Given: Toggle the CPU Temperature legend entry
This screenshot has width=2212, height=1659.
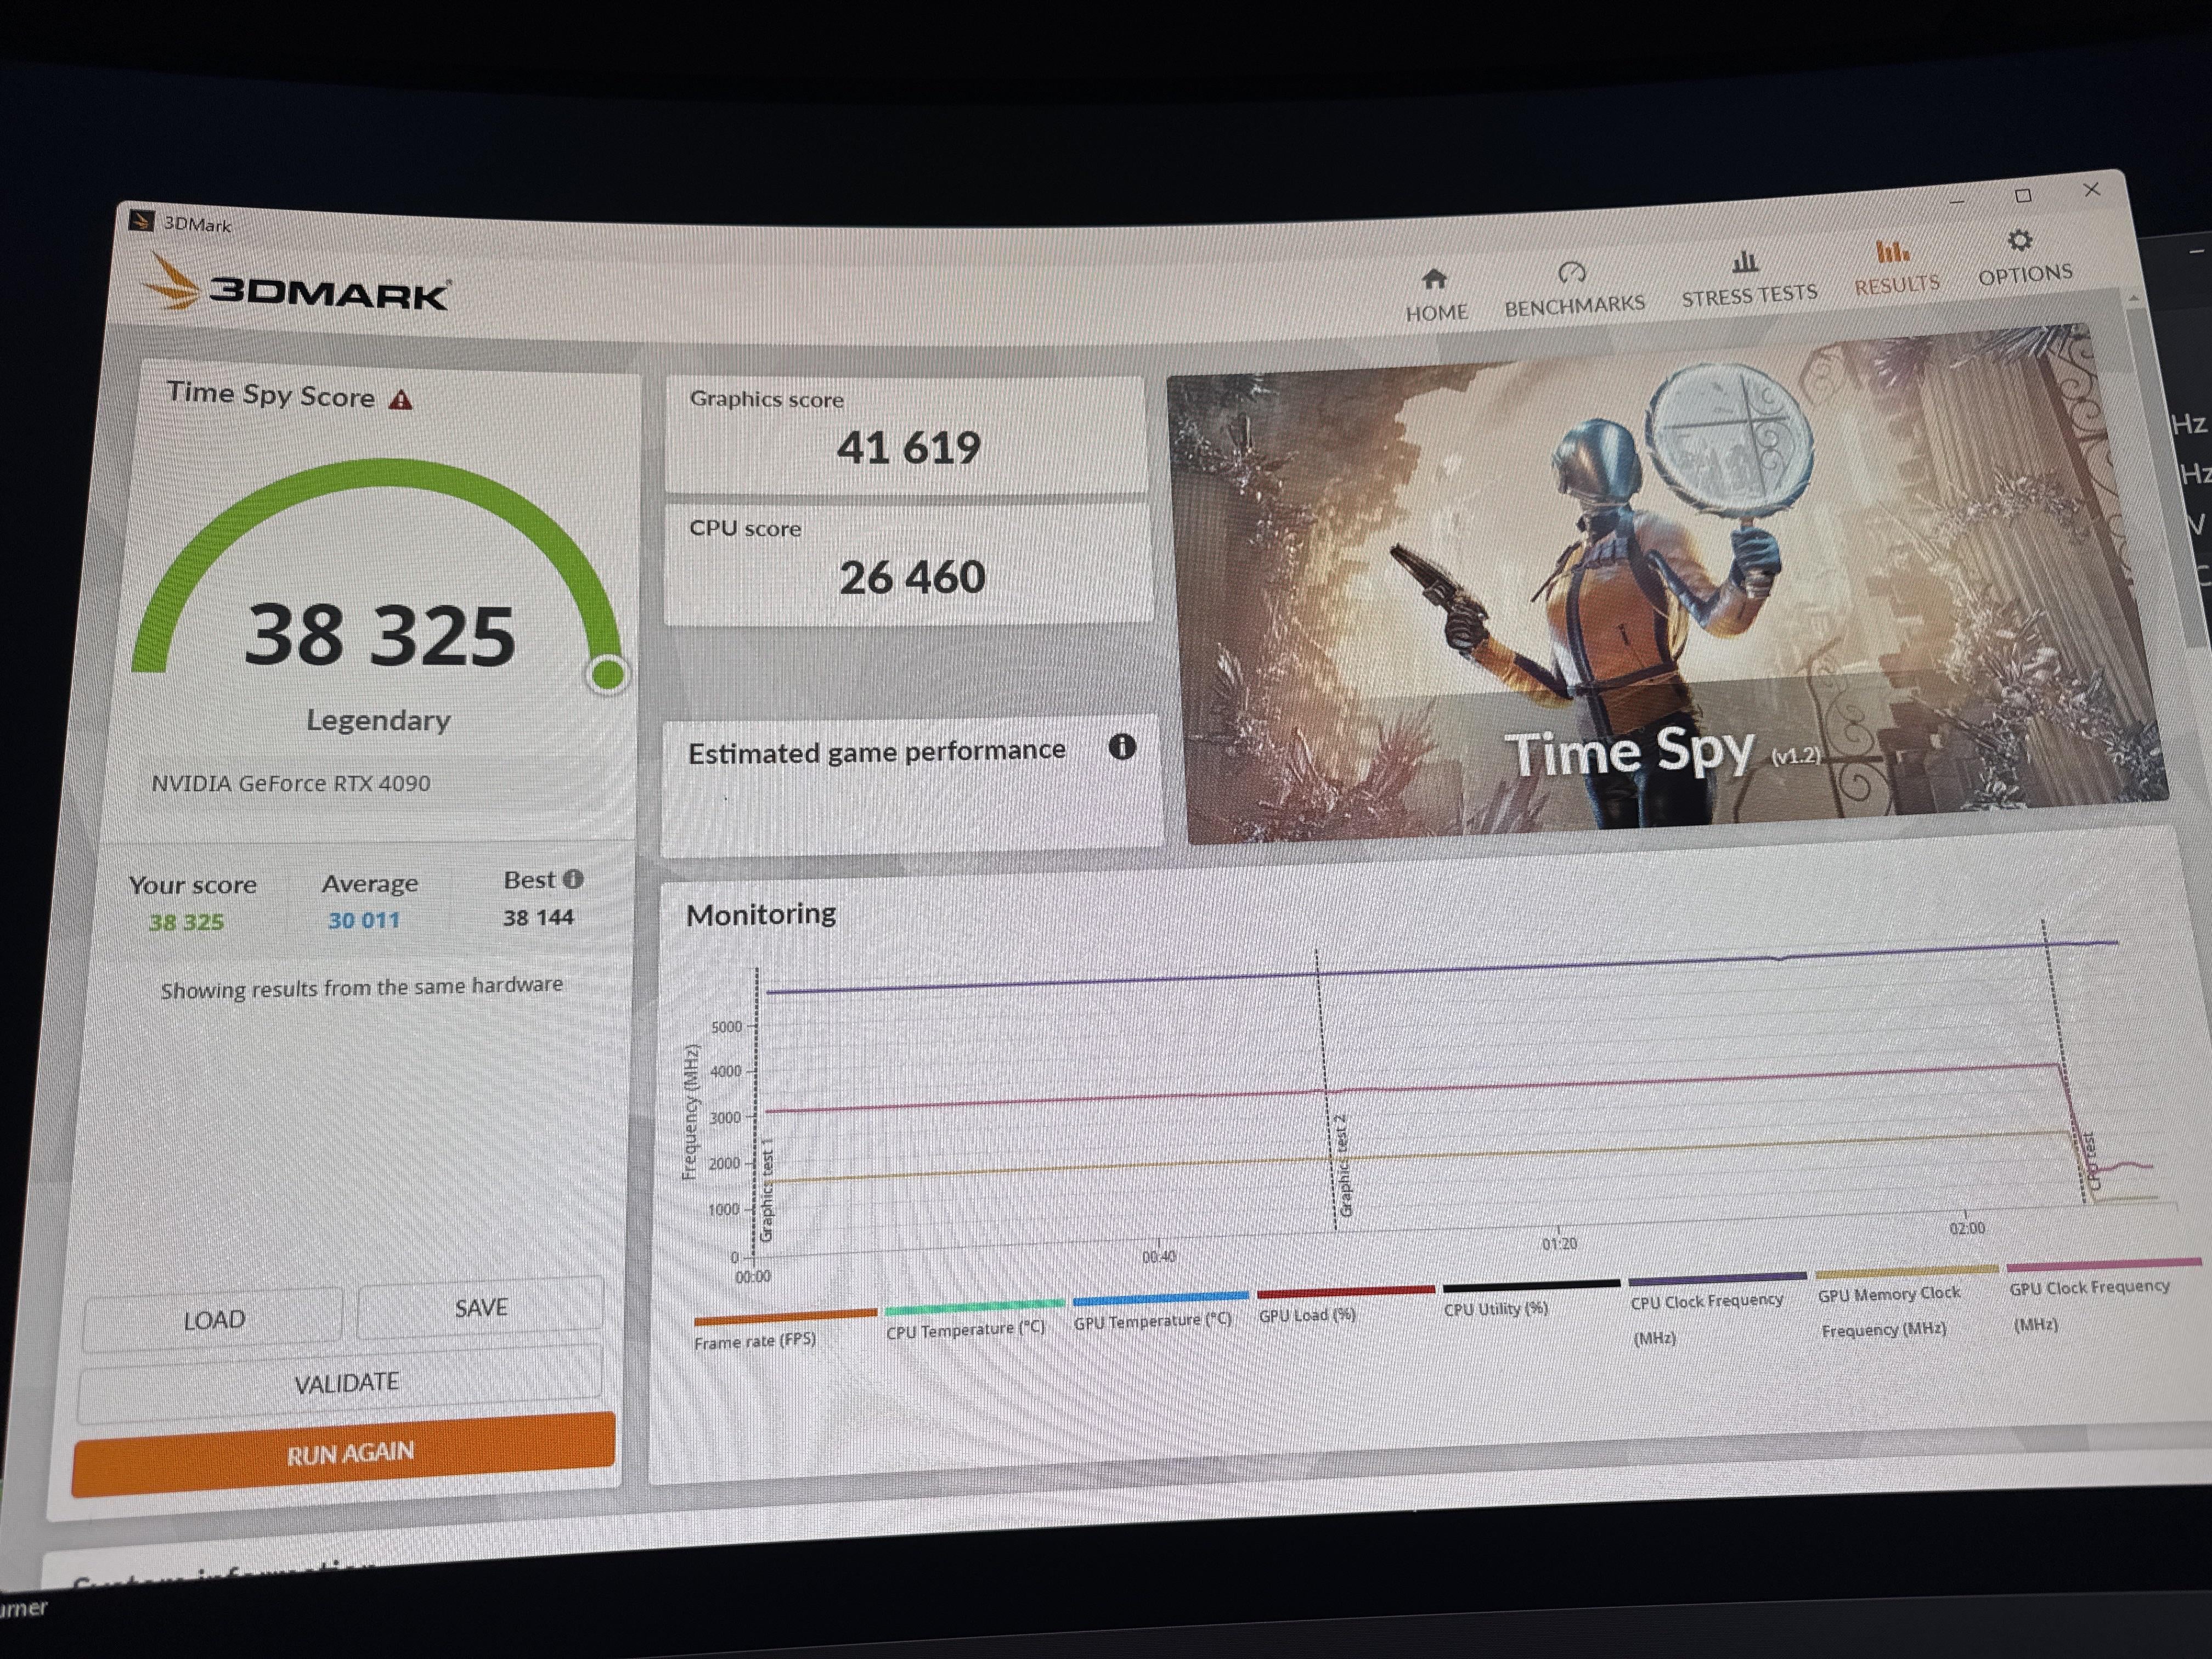Looking at the screenshot, I should click(x=965, y=1329).
